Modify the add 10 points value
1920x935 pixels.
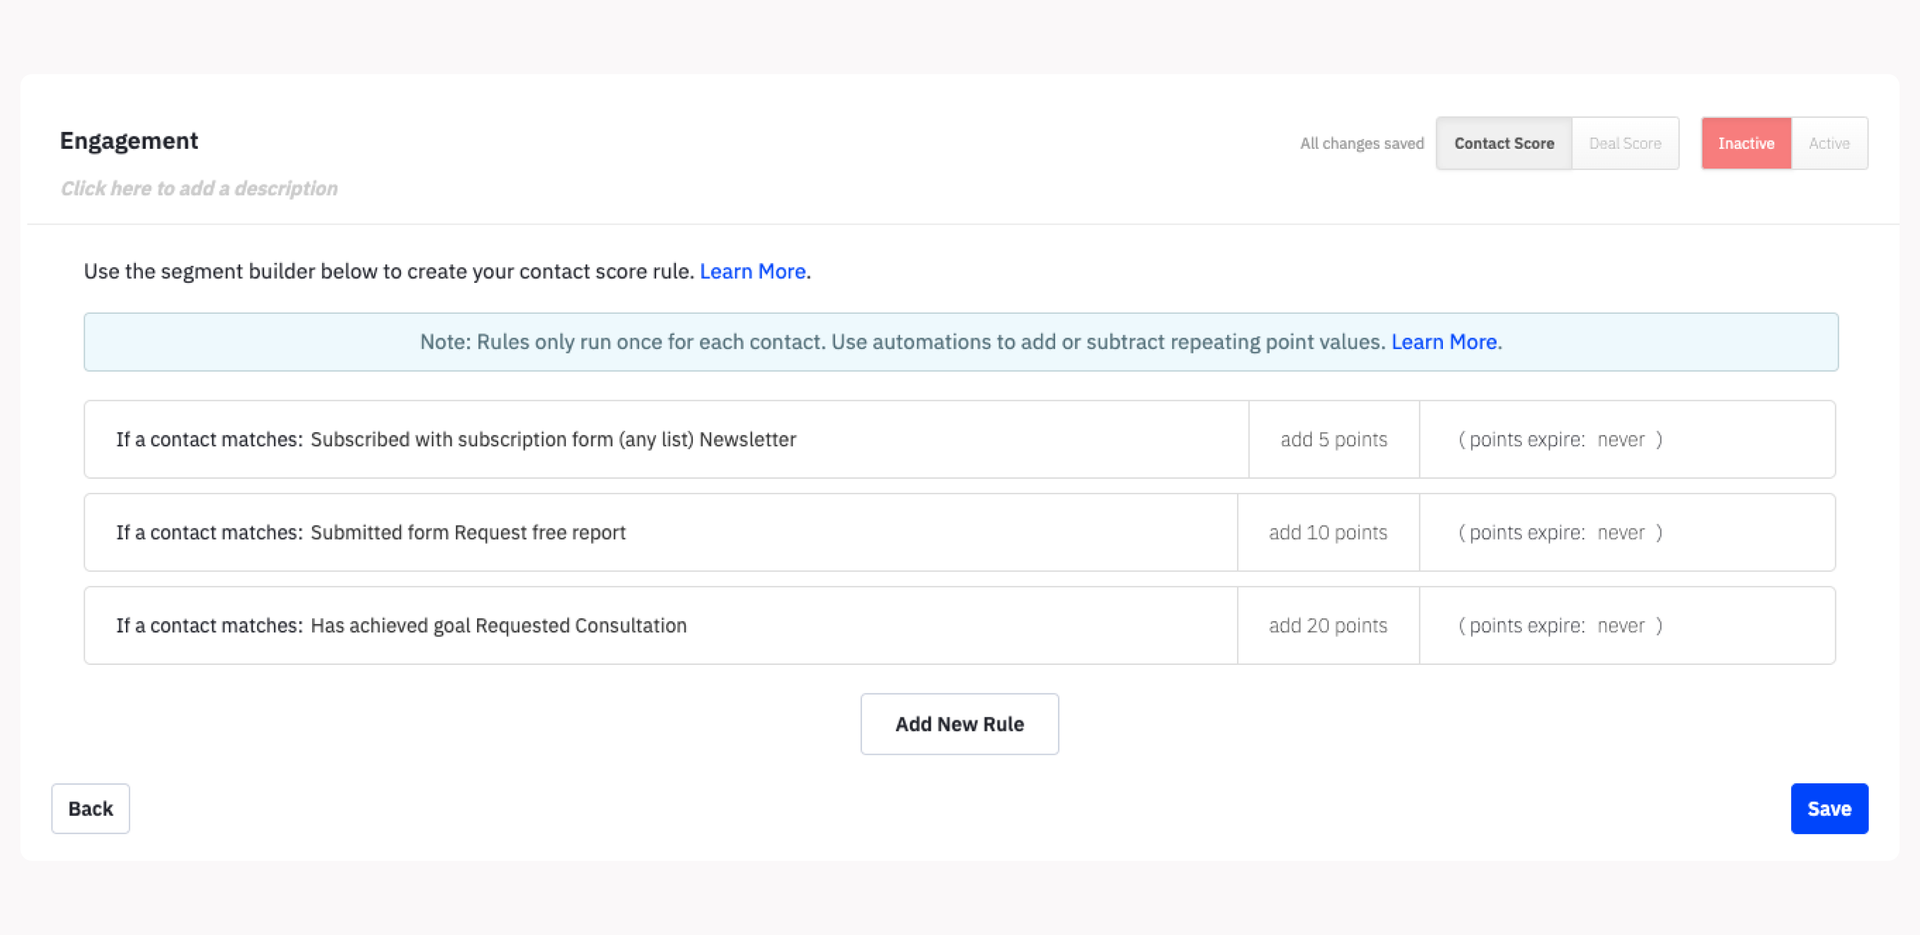coord(1327,532)
